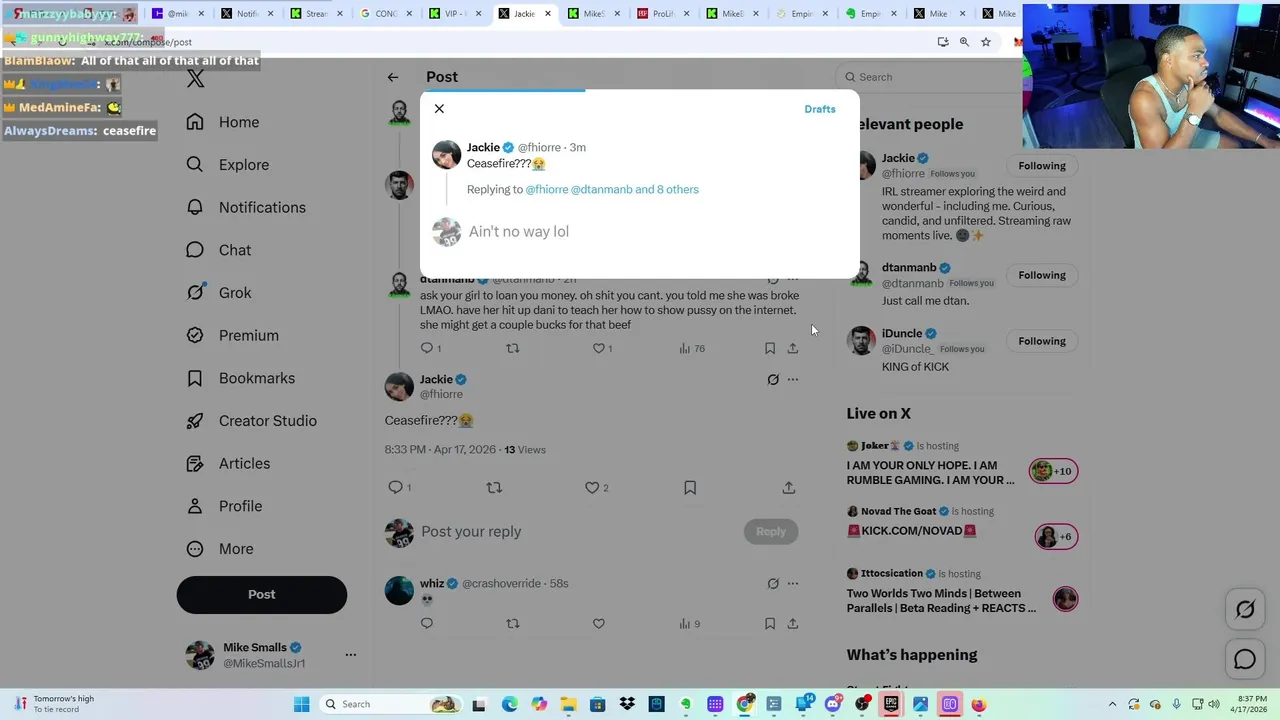This screenshot has width=1280, height=720.
Task: Toggle Following button for iDuncle
Action: 1042,341
